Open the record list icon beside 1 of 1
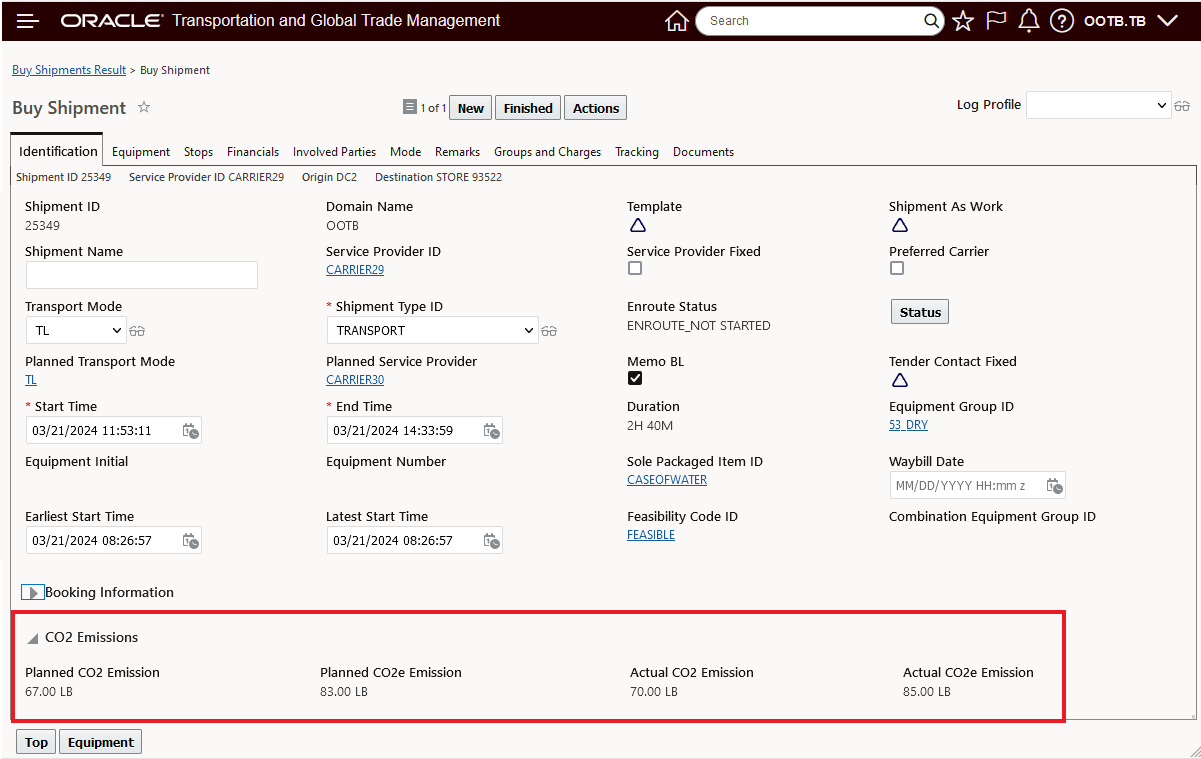1201x759 pixels. click(x=409, y=107)
